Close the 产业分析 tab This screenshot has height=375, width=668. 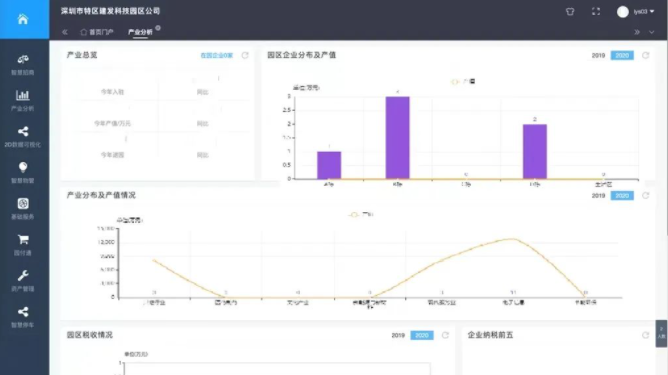[158, 28]
